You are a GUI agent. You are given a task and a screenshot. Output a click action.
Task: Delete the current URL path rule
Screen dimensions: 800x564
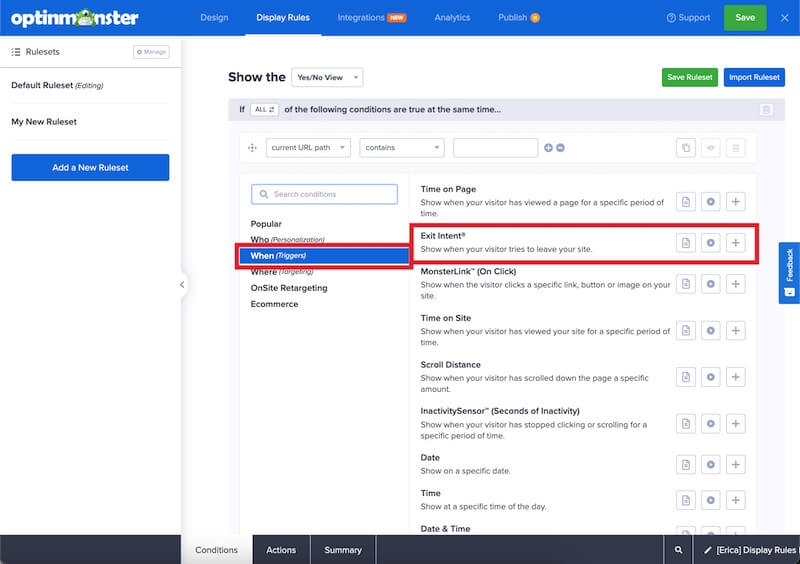(736, 148)
